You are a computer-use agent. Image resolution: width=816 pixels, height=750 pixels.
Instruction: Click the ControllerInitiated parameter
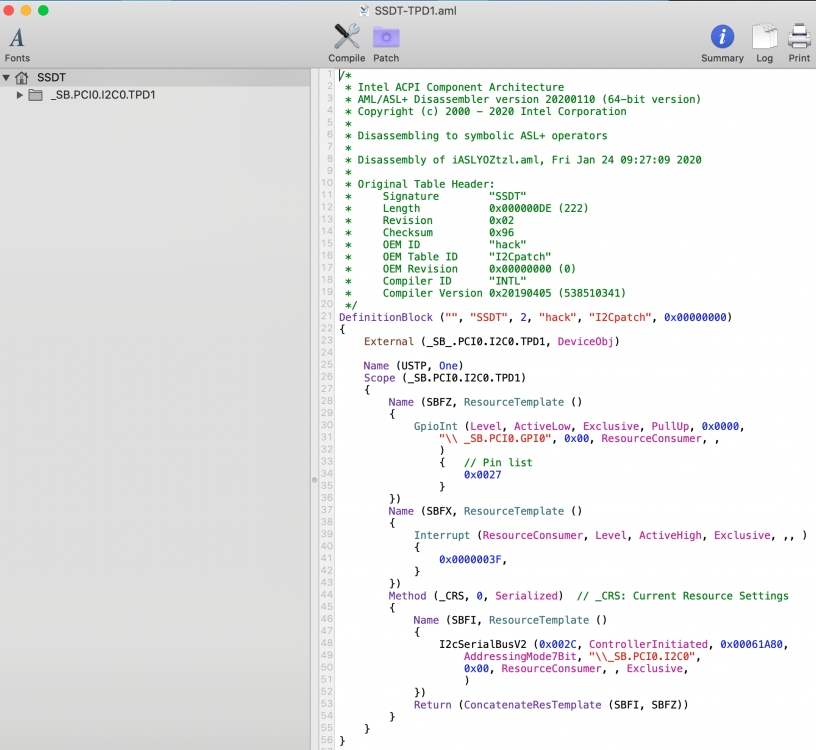tap(648, 644)
